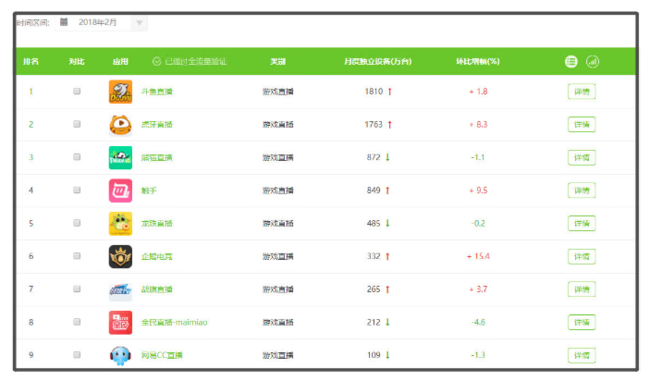Open the Huya orange mascot icon
The image size is (650, 381).
120,125
